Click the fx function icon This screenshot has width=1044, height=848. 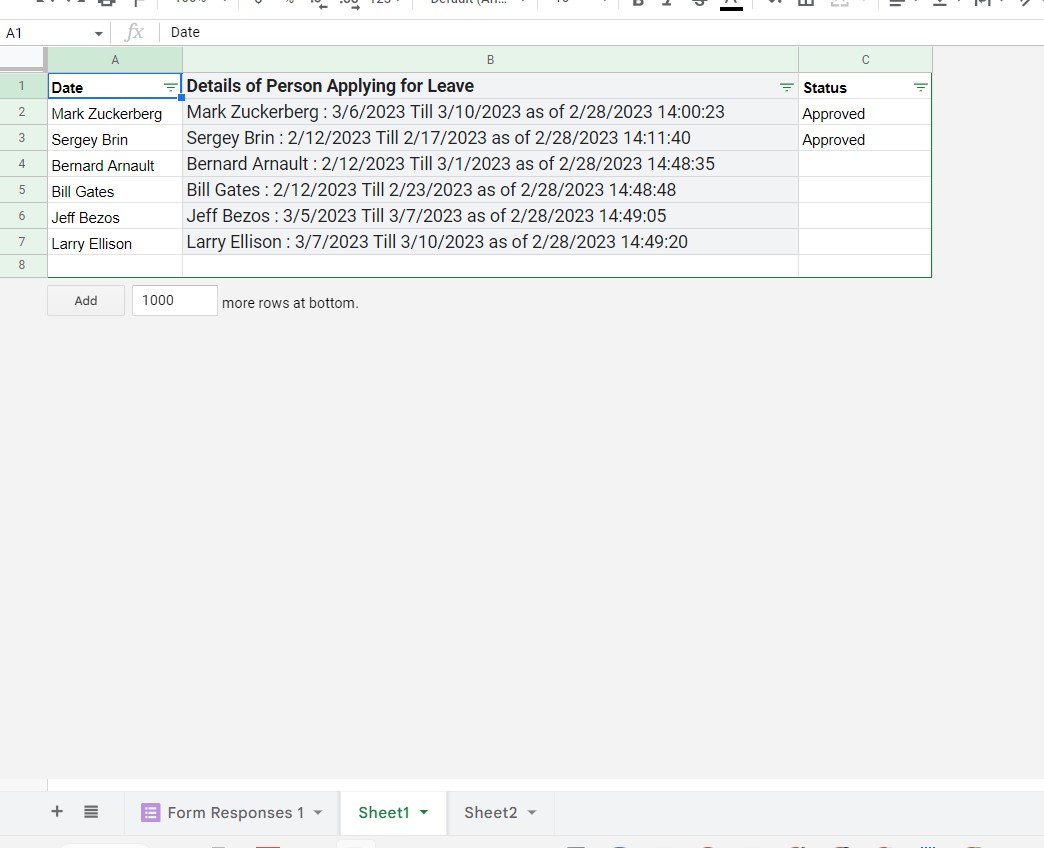pyautogui.click(x=134, y=32)
